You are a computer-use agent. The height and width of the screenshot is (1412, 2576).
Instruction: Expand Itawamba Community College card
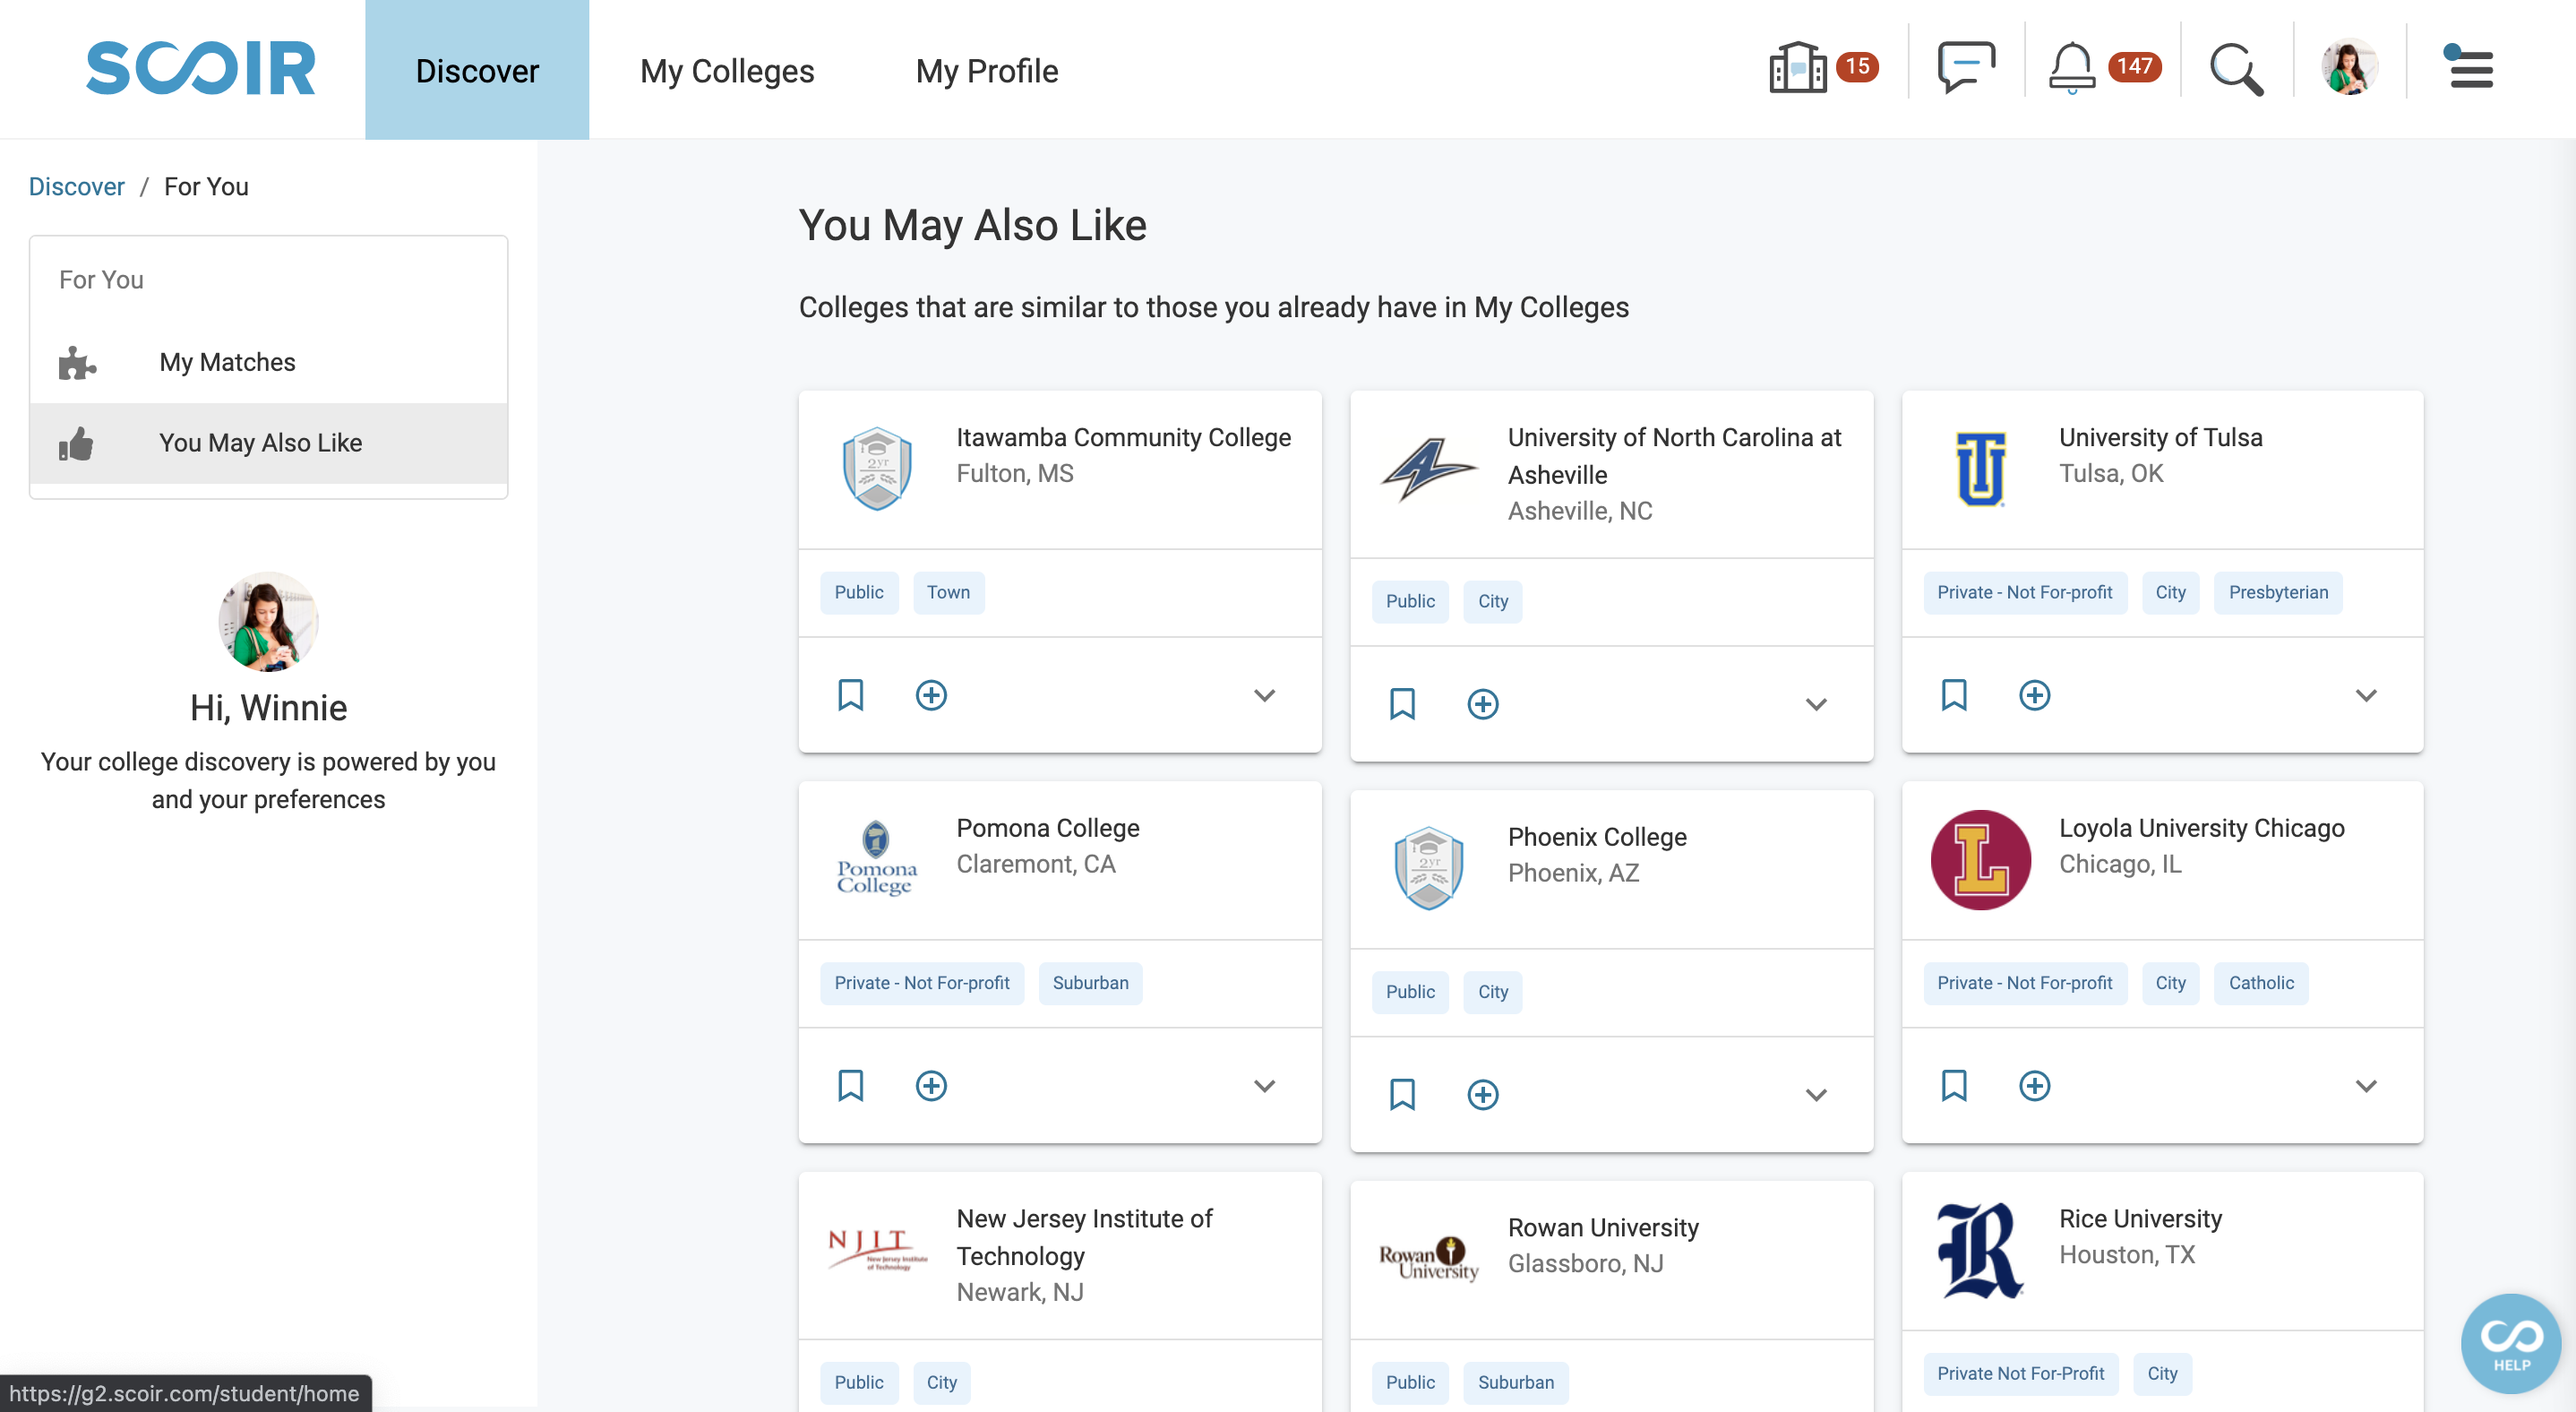click(1264, 695)
